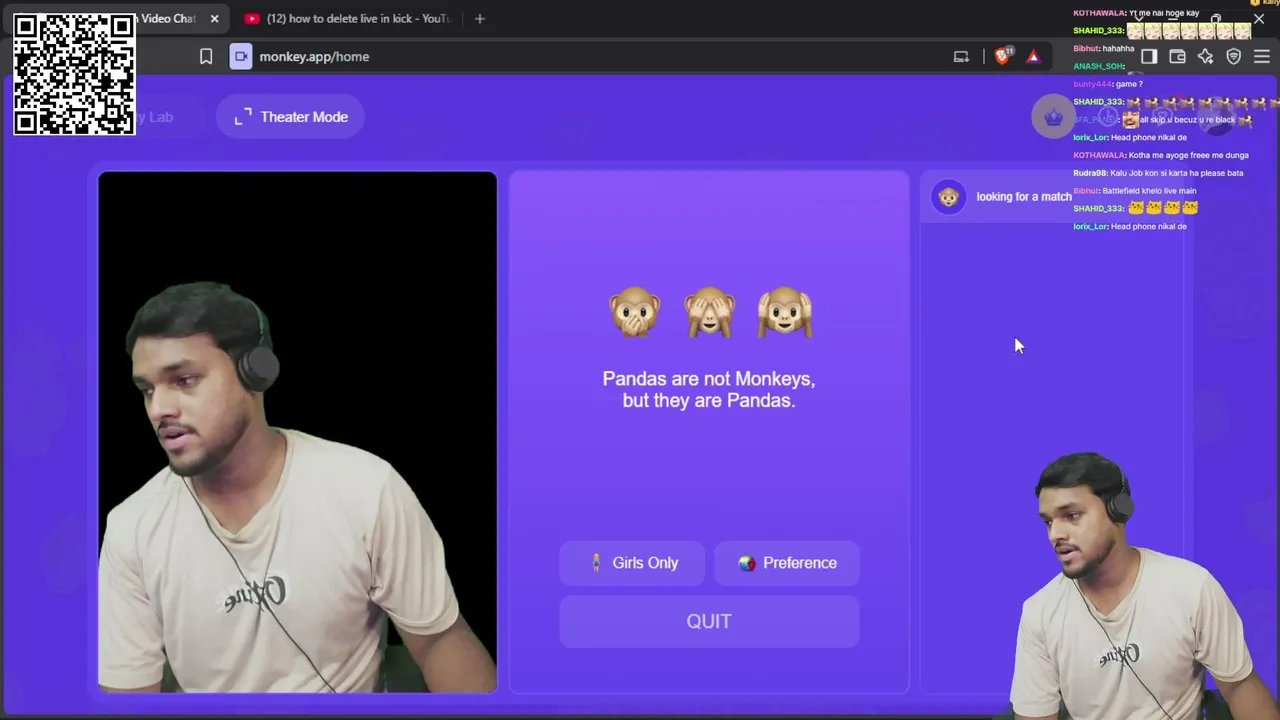Screen dimensions: 1280x720
Task: Click the monkey avatar beside 'looking for a match'
Action: point(949,197)
